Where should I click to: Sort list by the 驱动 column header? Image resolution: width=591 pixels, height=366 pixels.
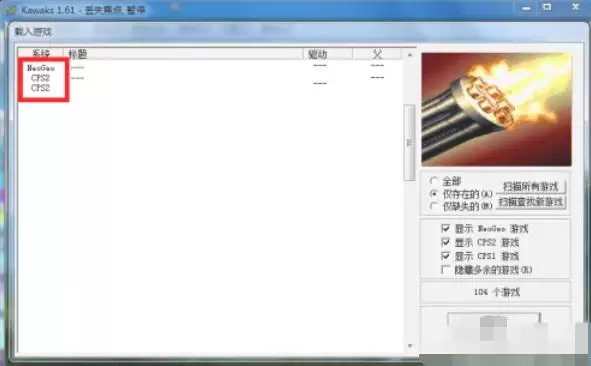tap(328, 54)
